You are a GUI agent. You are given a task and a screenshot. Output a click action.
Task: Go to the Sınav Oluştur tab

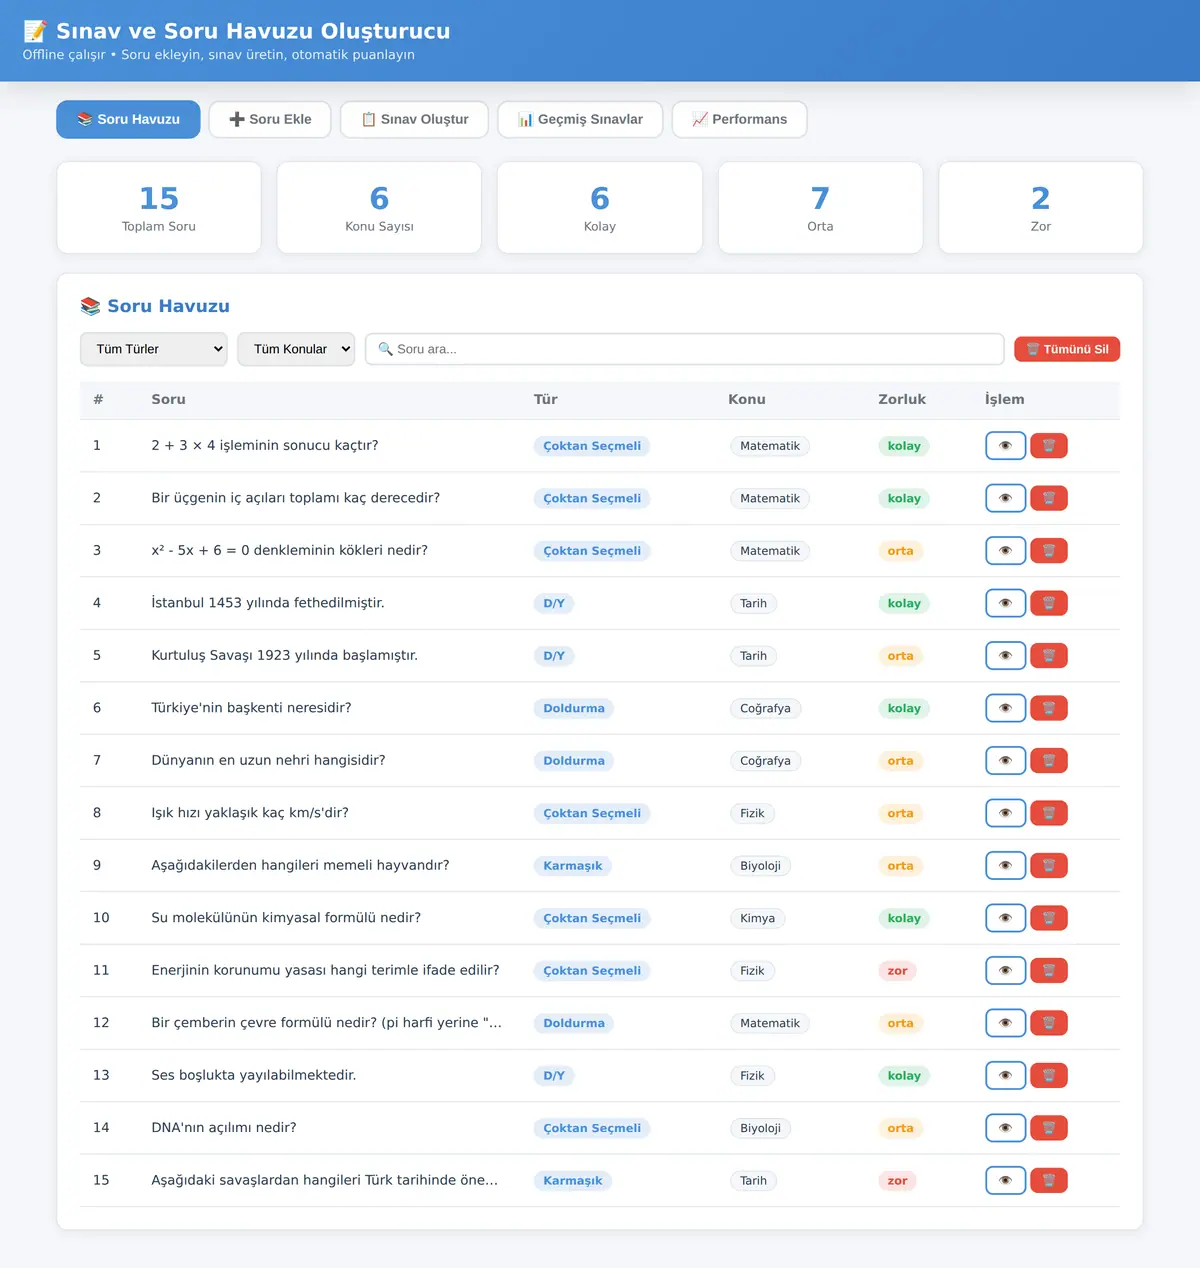click(414, 119)
